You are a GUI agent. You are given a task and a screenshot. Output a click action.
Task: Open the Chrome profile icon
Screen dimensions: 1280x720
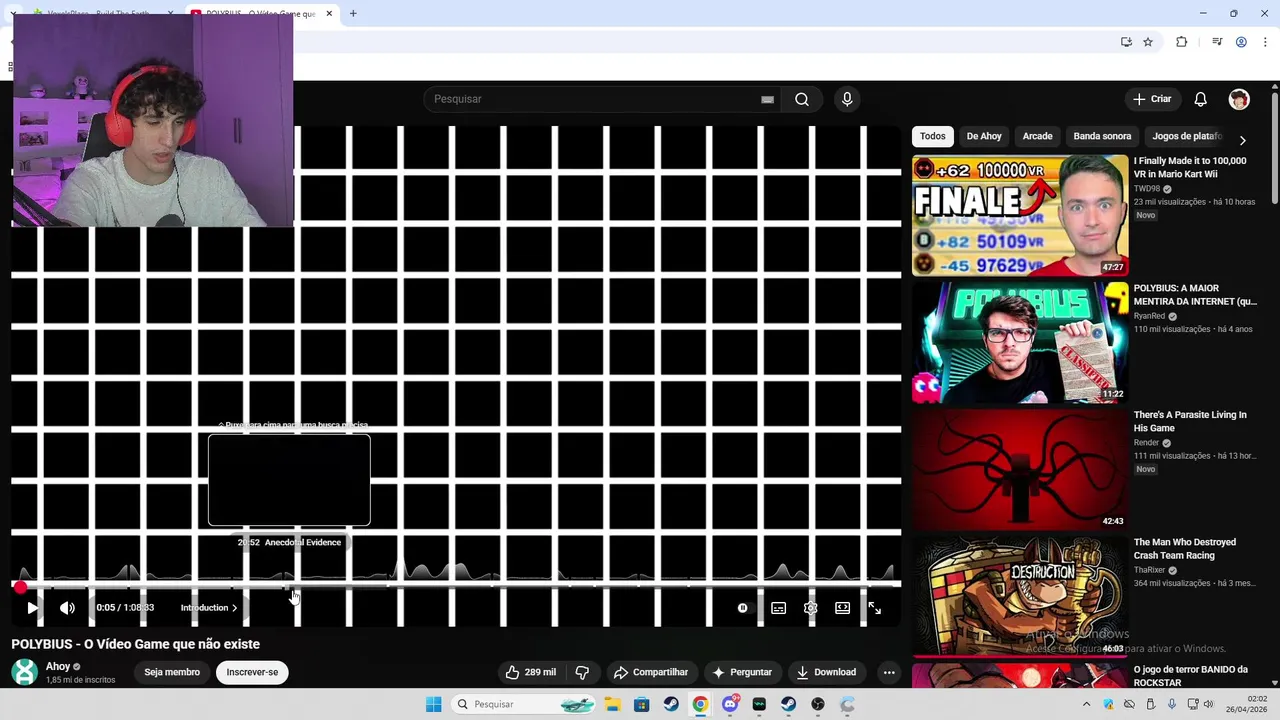pyautogui.click(x=1241, y=42)
